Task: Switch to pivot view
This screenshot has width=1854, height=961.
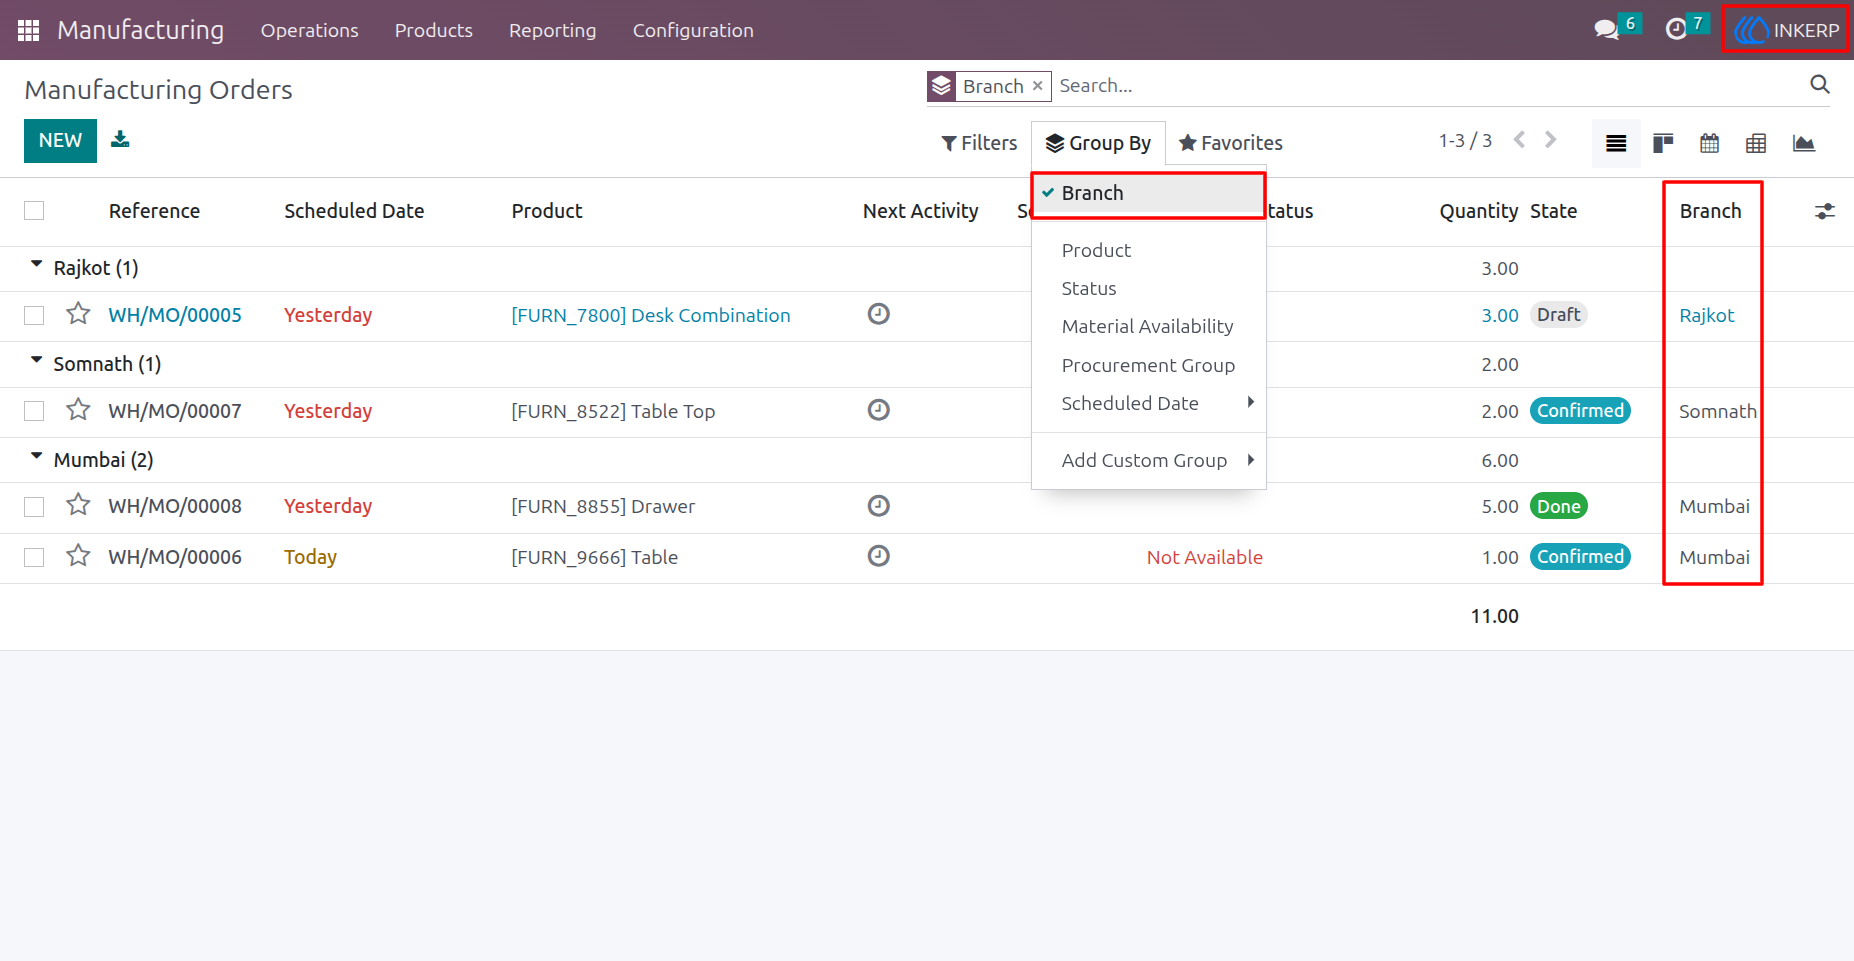Action: [x=1756, y=143]
